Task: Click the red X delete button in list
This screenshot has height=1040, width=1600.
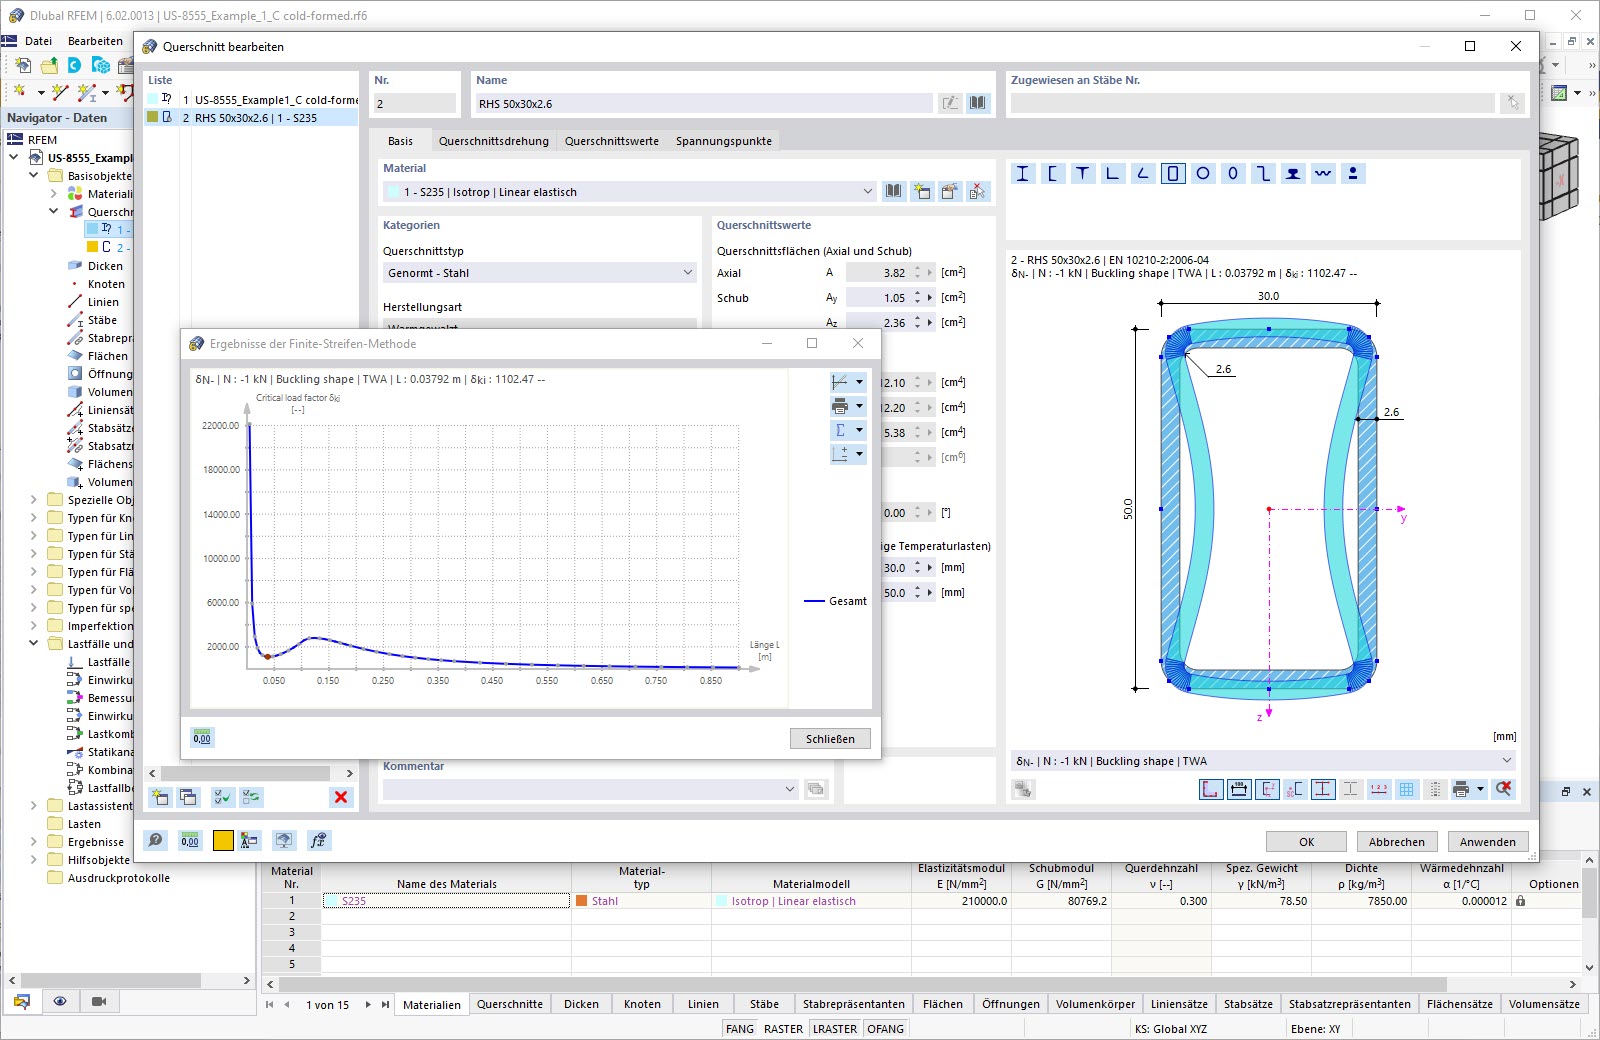Action: [x=341, y=797]
